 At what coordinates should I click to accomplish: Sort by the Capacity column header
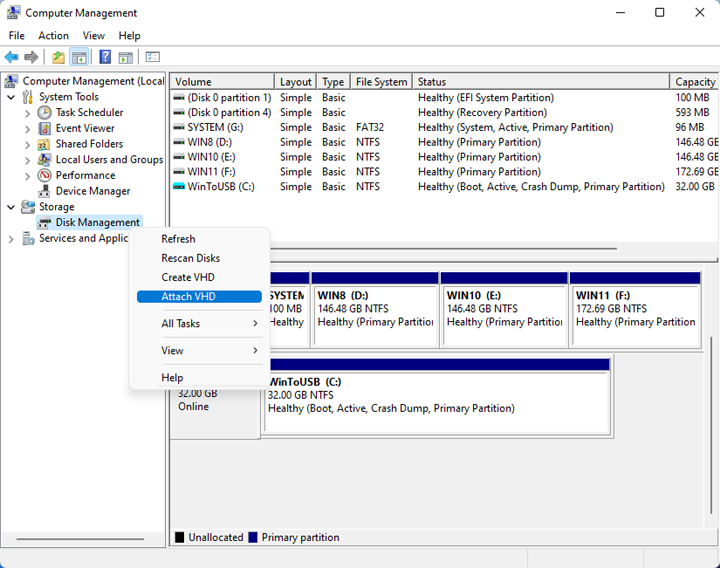click(x=694, y=82)
